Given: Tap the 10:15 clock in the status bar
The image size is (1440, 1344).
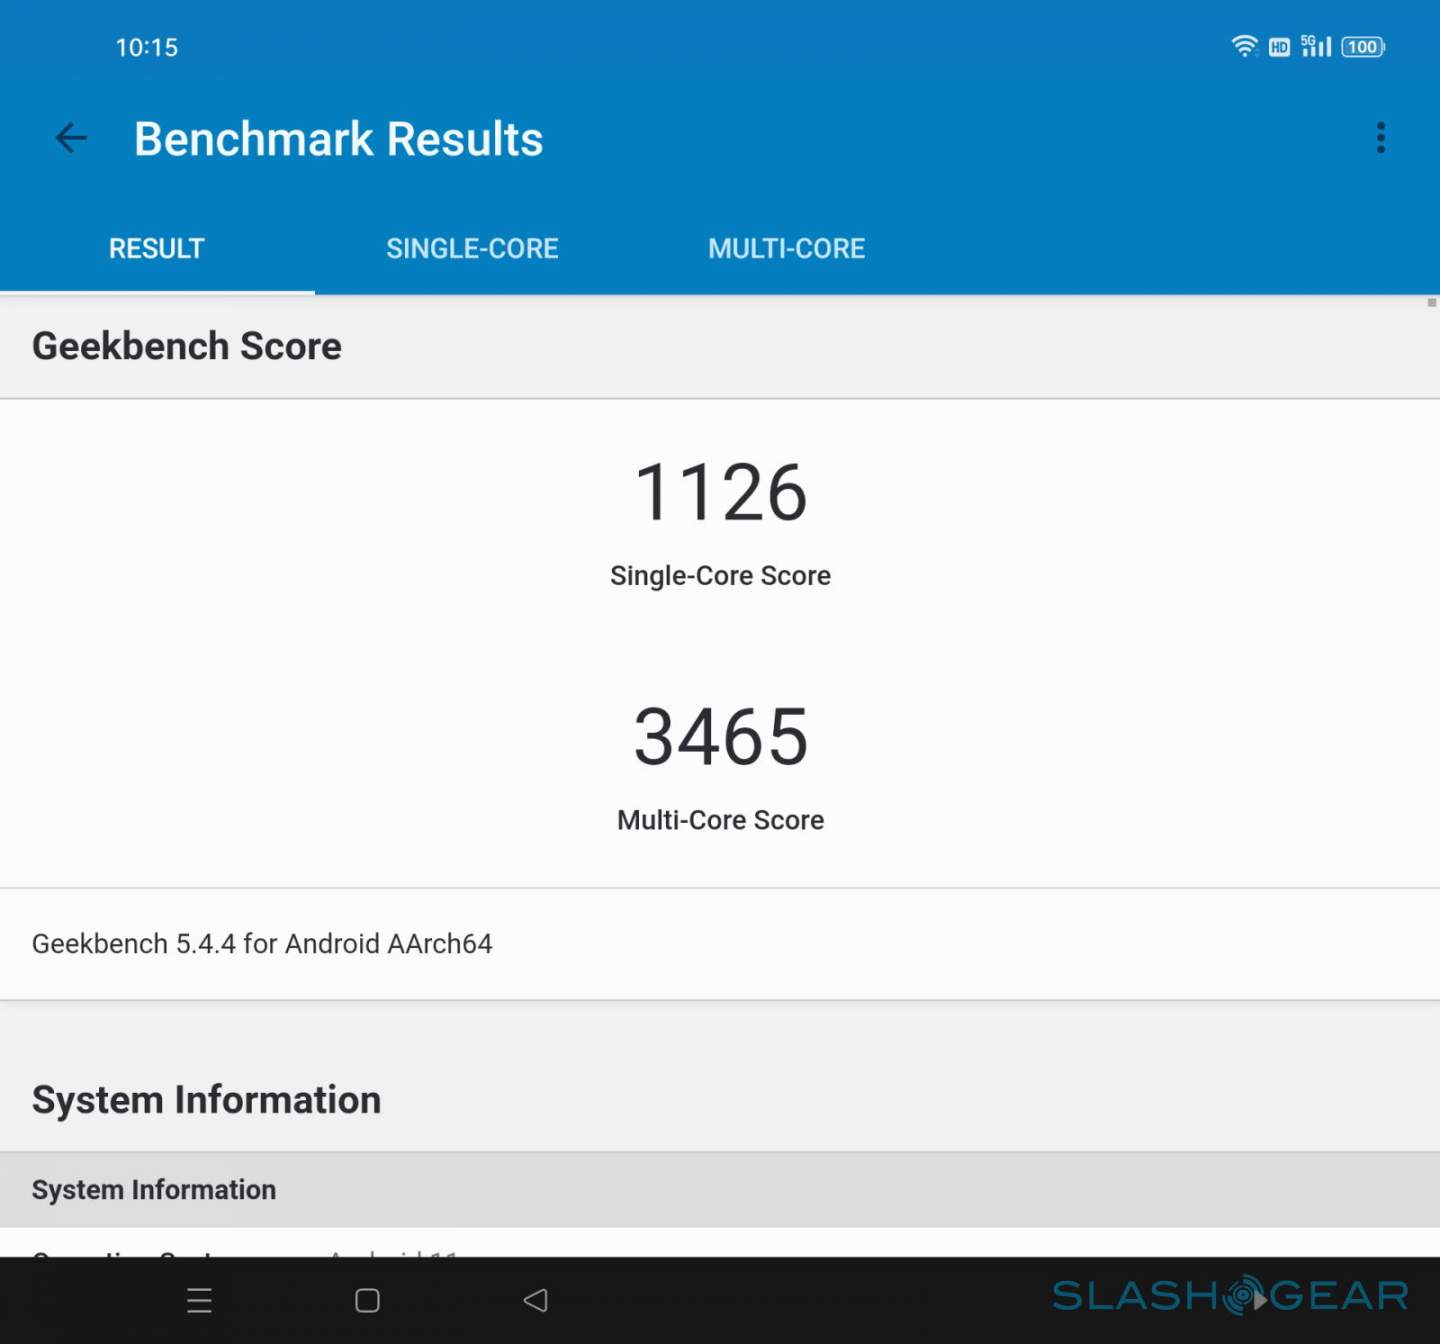Looking at the screenshot, I should [146, 47].
